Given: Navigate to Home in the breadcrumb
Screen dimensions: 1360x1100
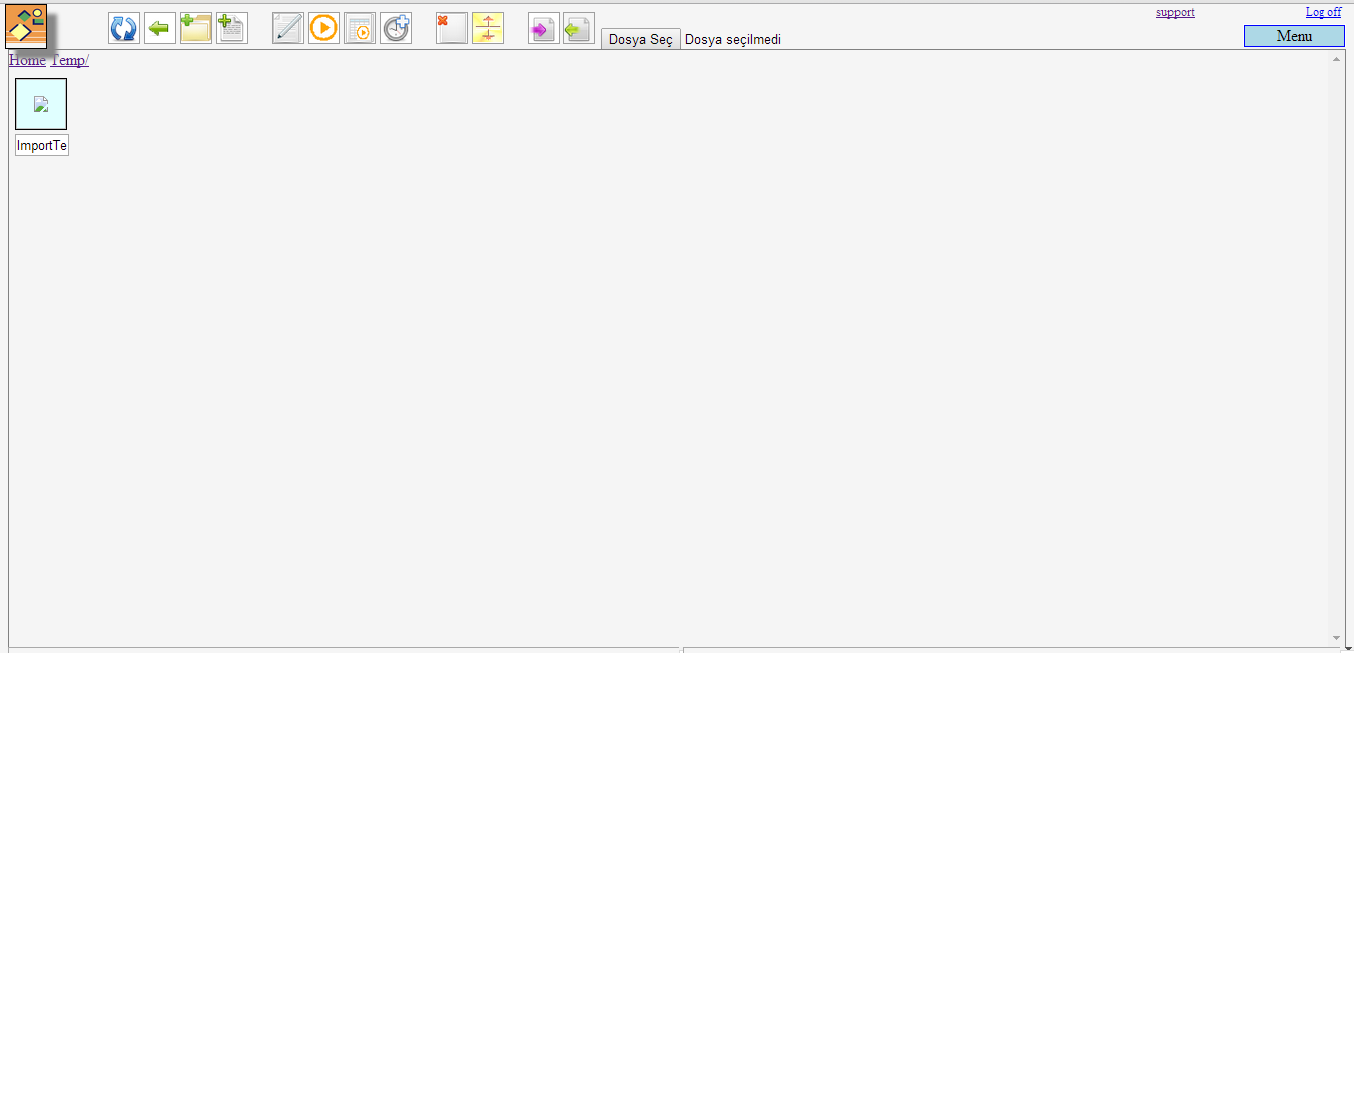Looking at the screenshot, I should click(27, 60).
